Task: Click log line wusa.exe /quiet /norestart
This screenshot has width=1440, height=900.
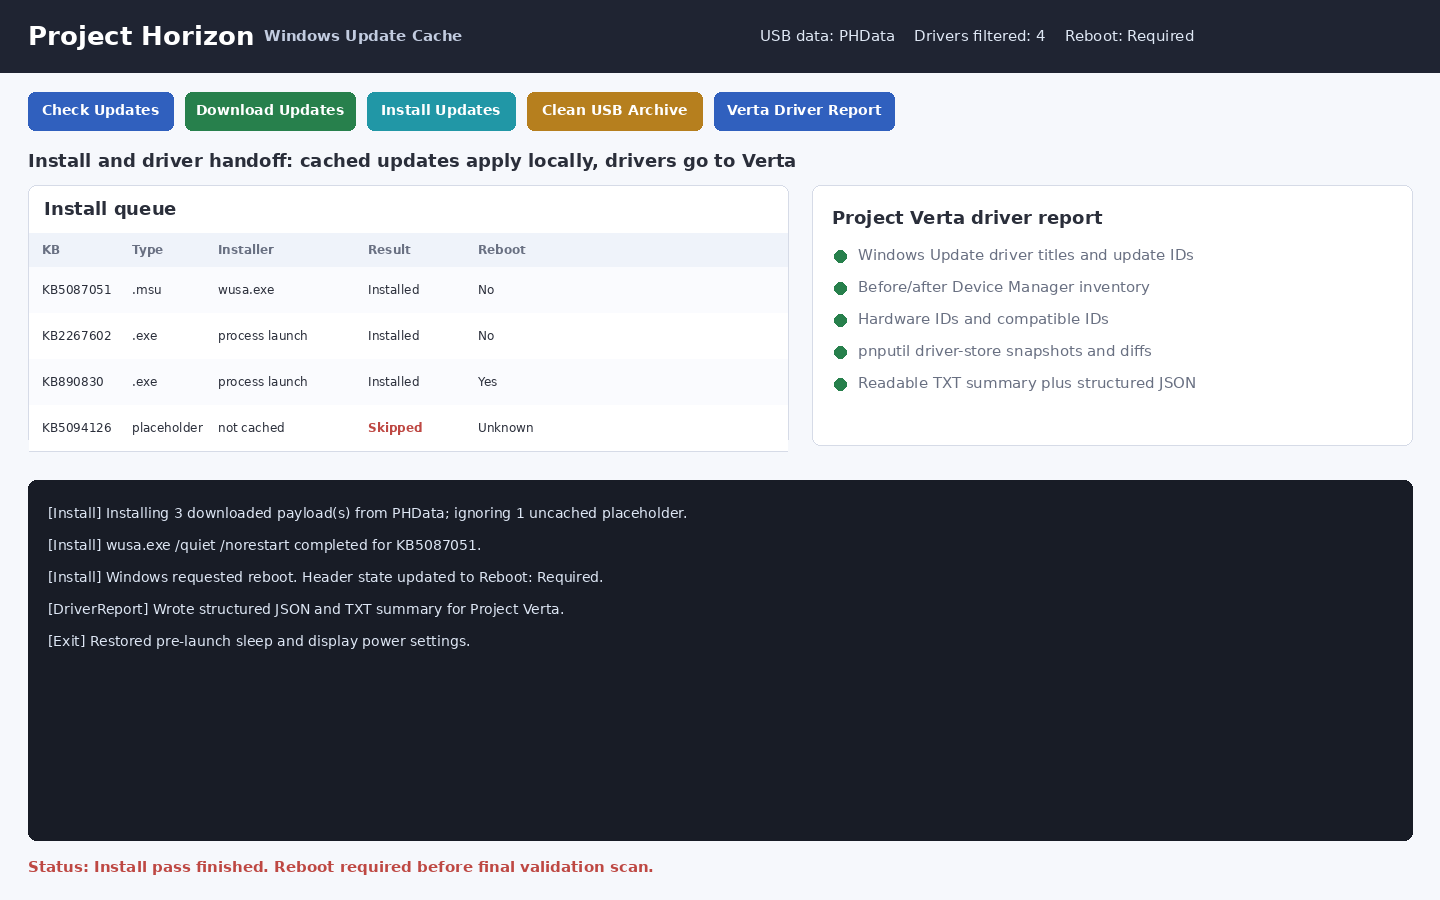Action: pyautogui.click(x=264, y=545)
